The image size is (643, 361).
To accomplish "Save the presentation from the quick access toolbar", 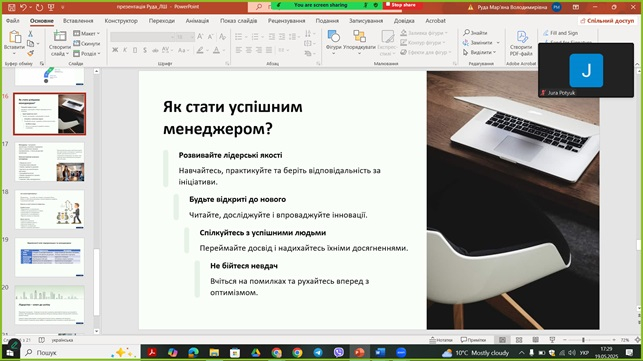I will pos(12,7).
